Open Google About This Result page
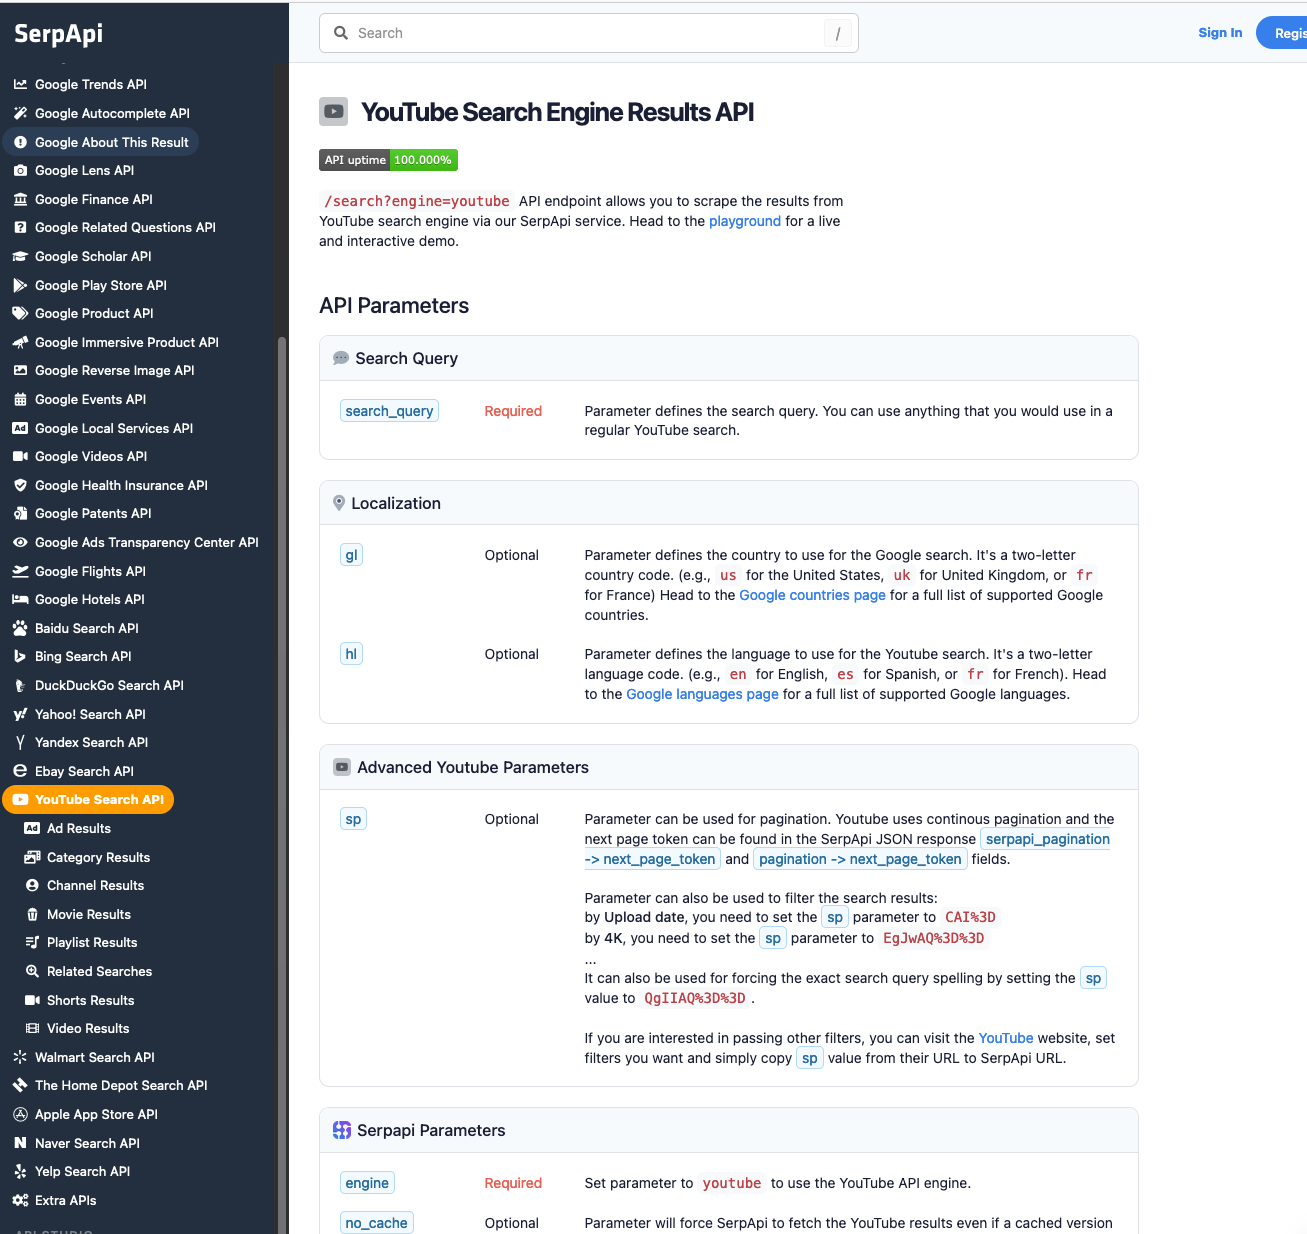 pos(102,142)
